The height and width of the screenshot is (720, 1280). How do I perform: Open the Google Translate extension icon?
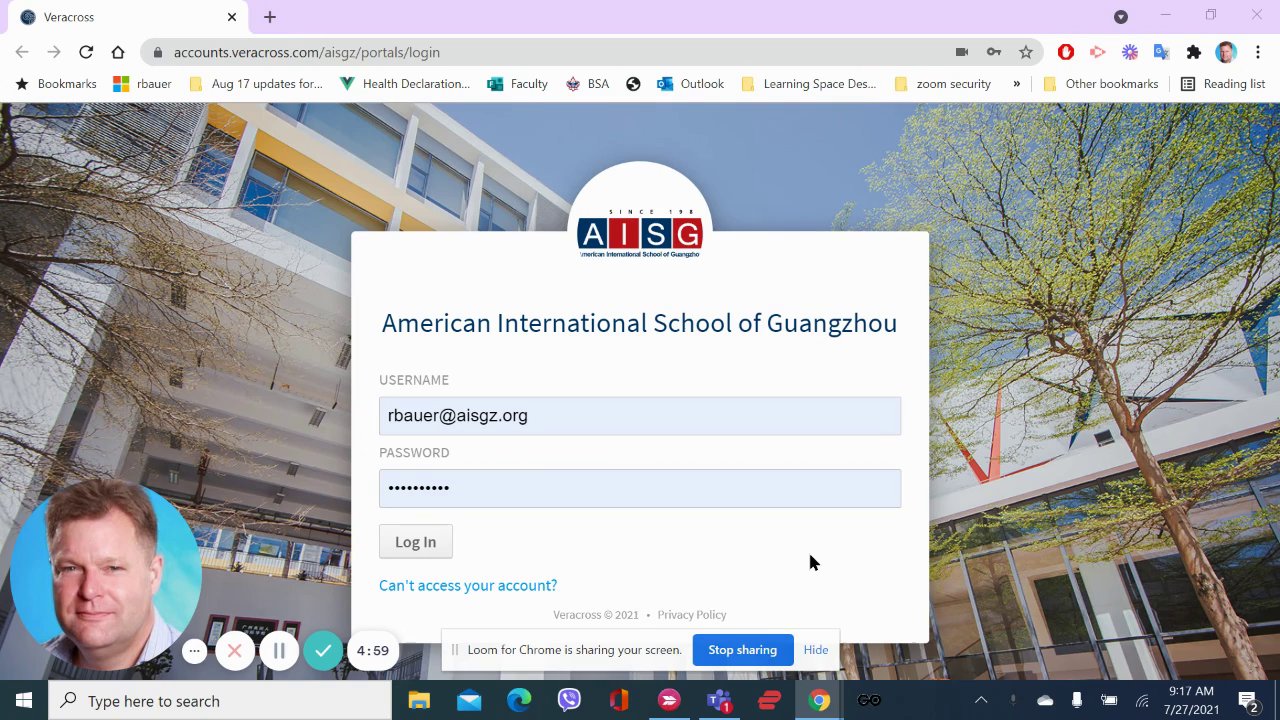[x=1161, y=52]
